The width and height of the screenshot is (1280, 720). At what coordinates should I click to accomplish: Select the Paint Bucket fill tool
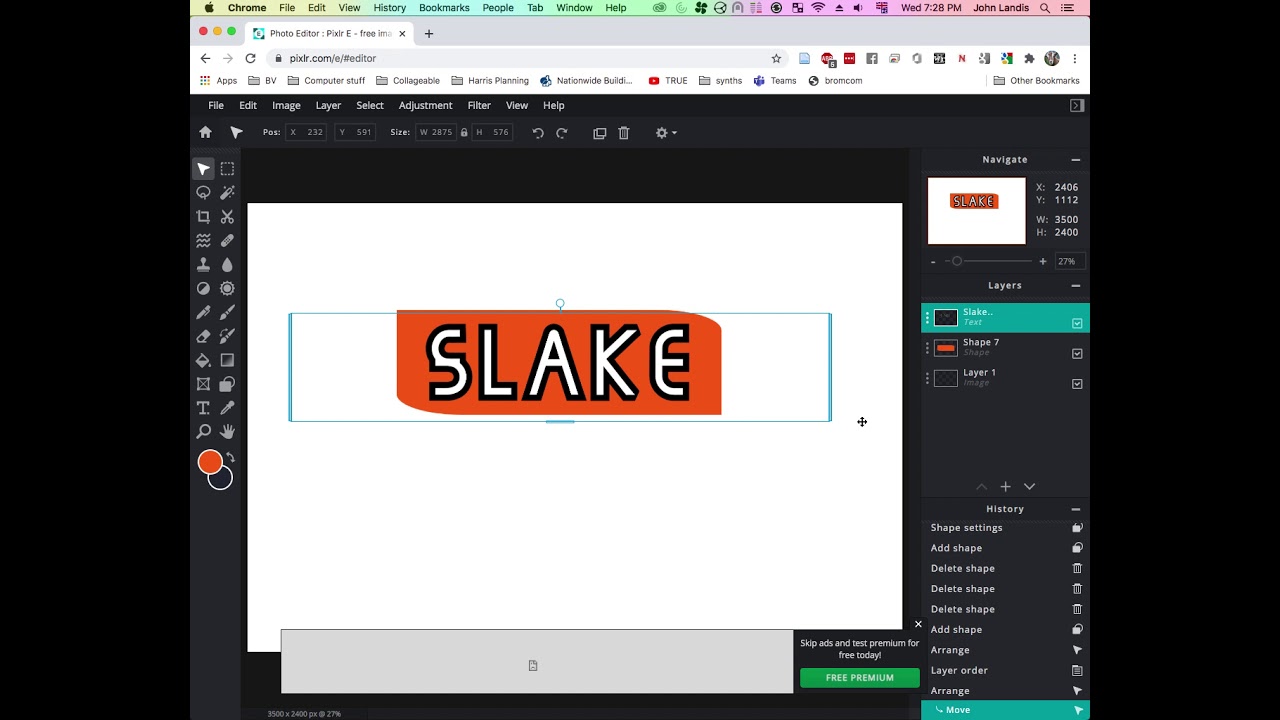(x=203, y=360)
